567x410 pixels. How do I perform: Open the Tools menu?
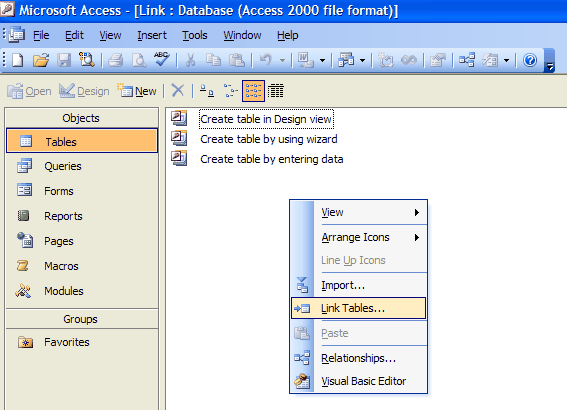[195, 35]
